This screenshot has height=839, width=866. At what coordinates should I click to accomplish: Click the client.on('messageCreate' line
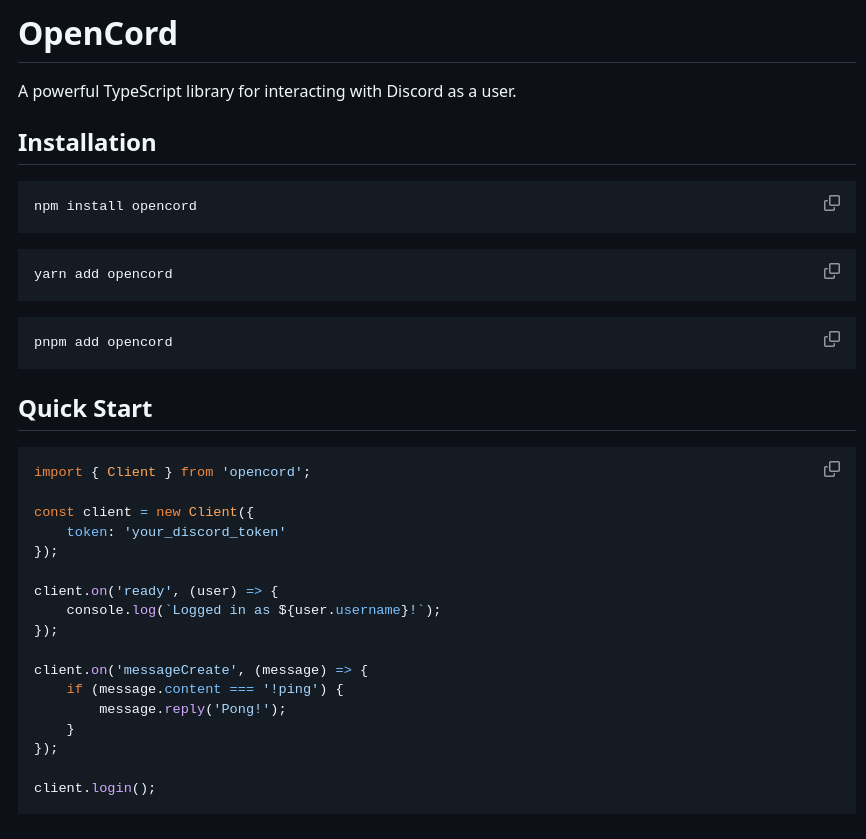(x=201, y=670)
